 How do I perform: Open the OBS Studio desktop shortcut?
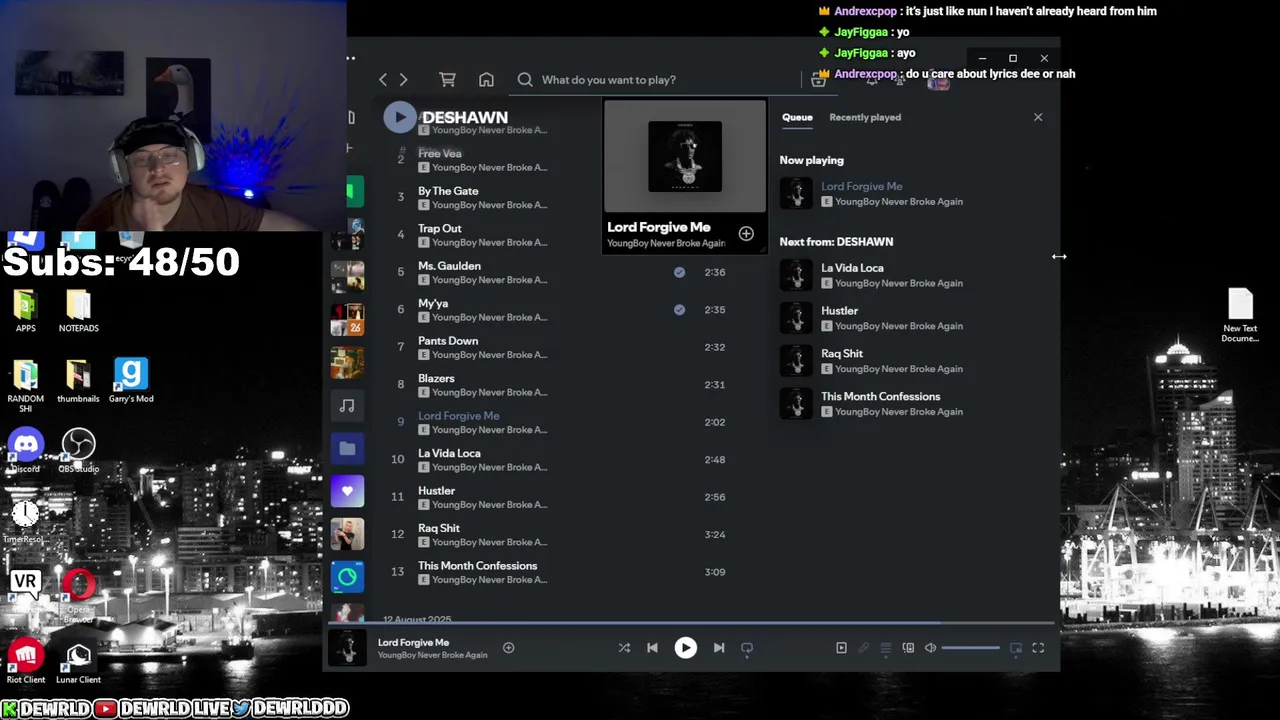(x=78, y=450)
